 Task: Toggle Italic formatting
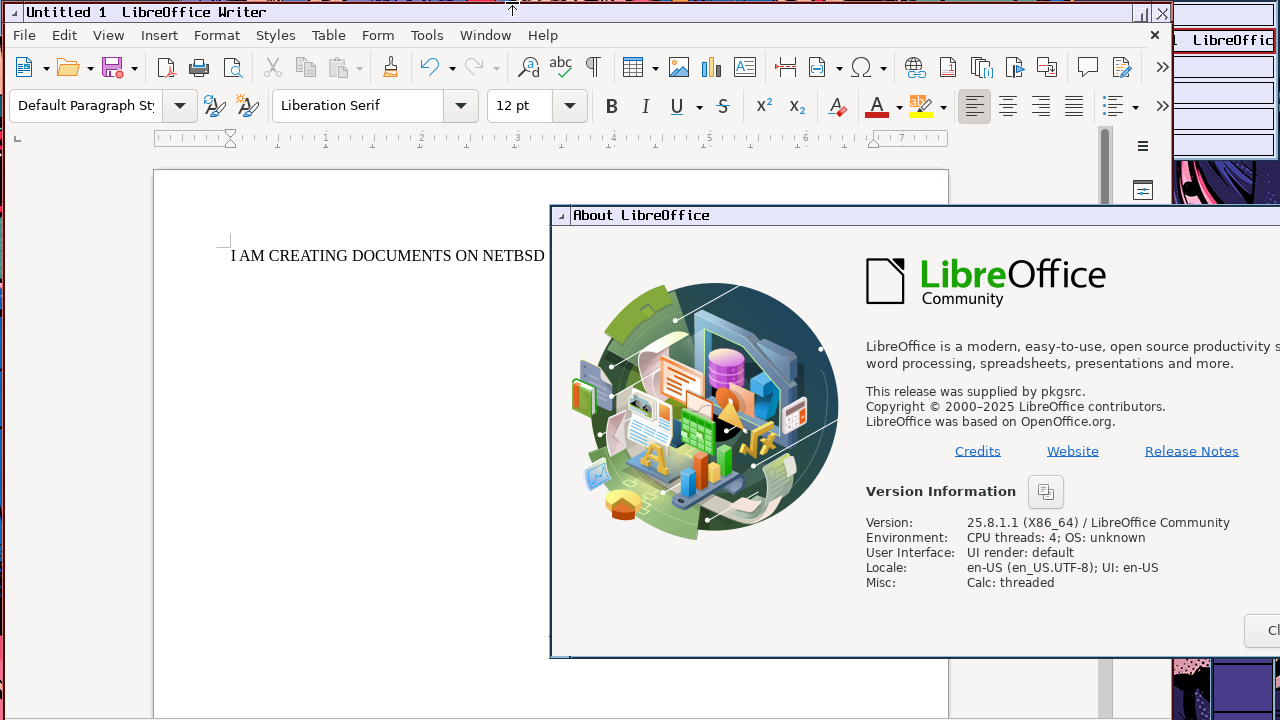pos(645,107)
